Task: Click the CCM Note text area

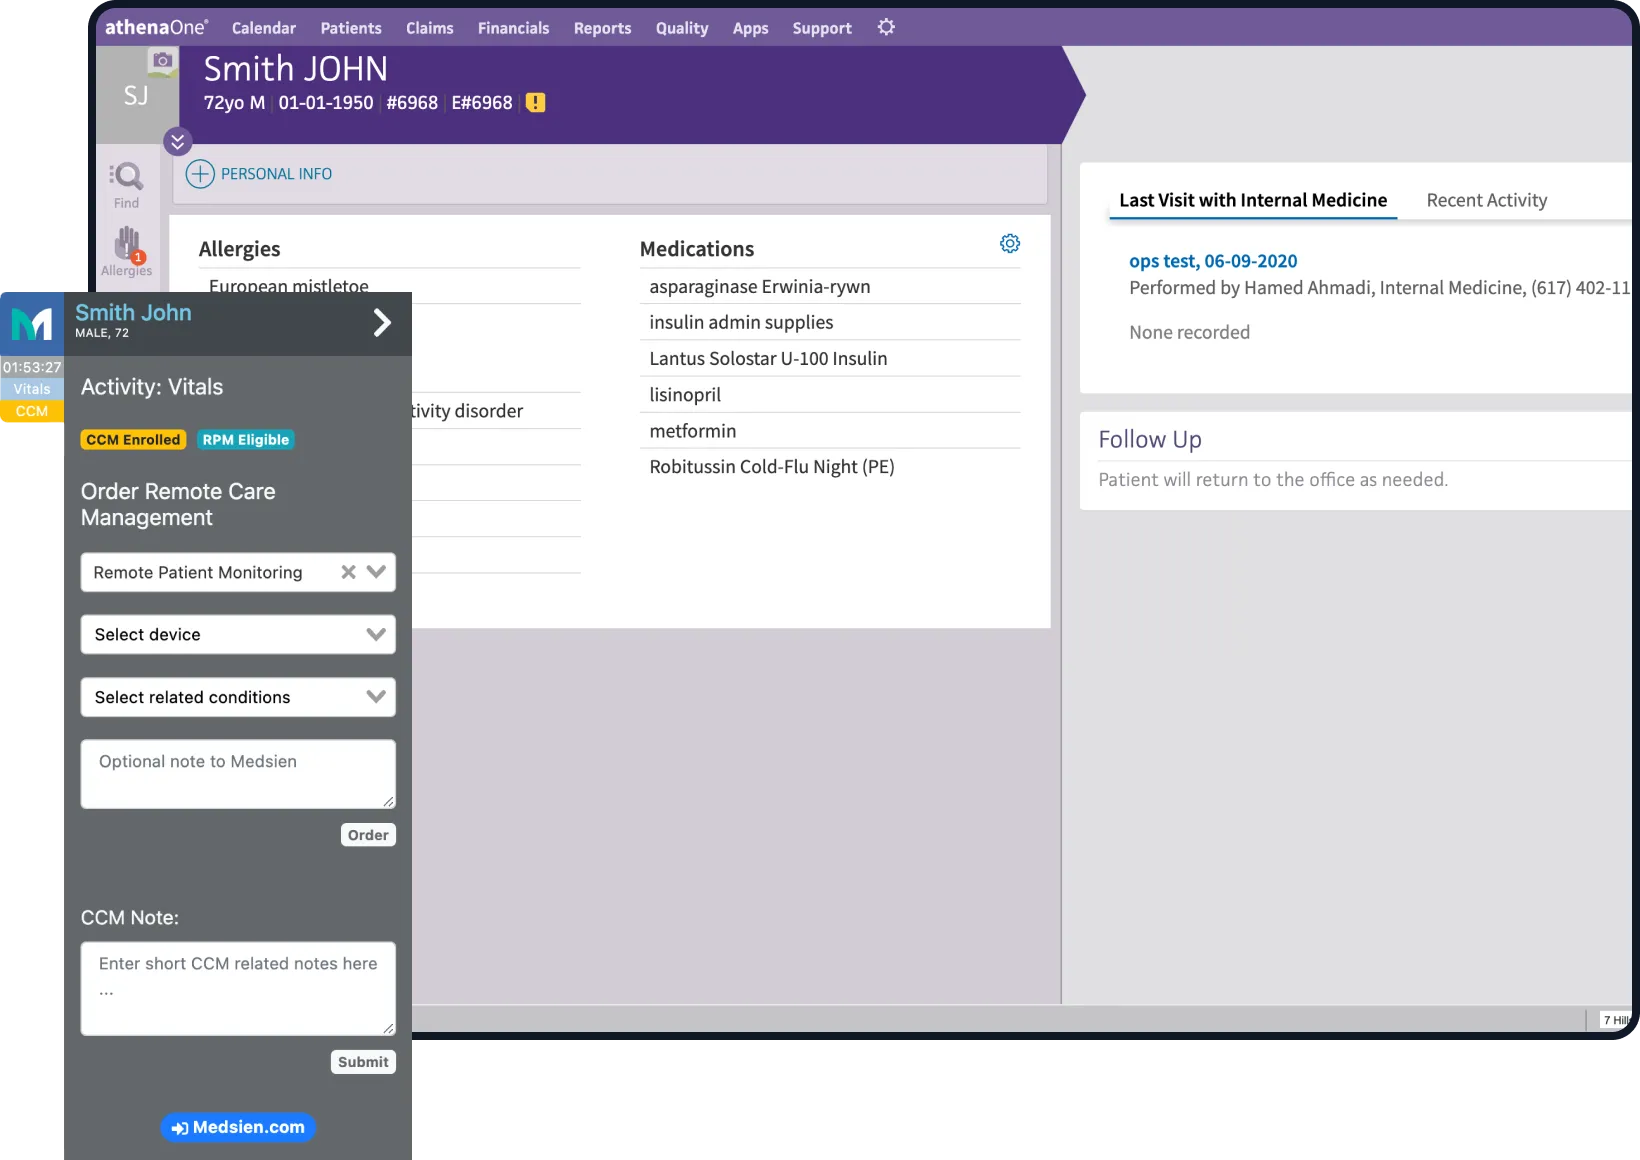Action: pos(238,989)
